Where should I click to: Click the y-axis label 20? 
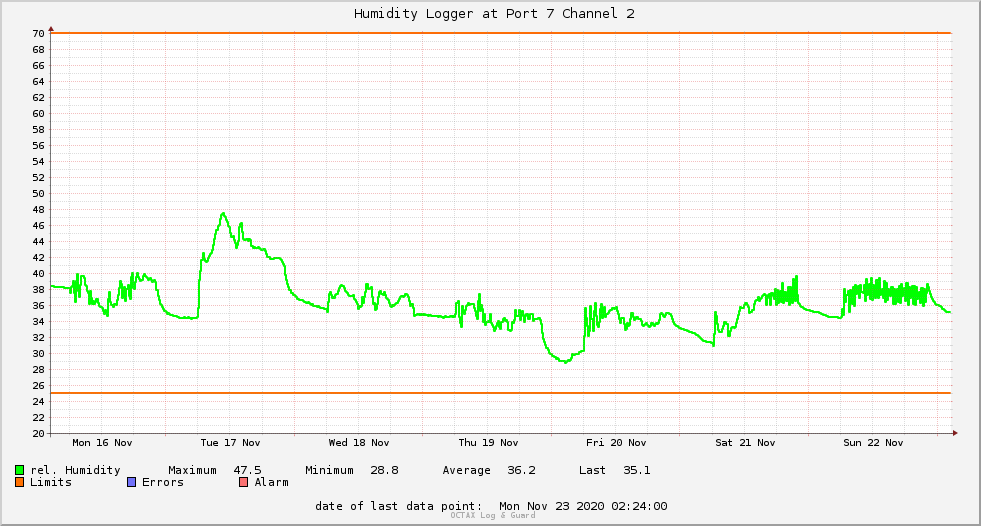[x=39, y=433]
